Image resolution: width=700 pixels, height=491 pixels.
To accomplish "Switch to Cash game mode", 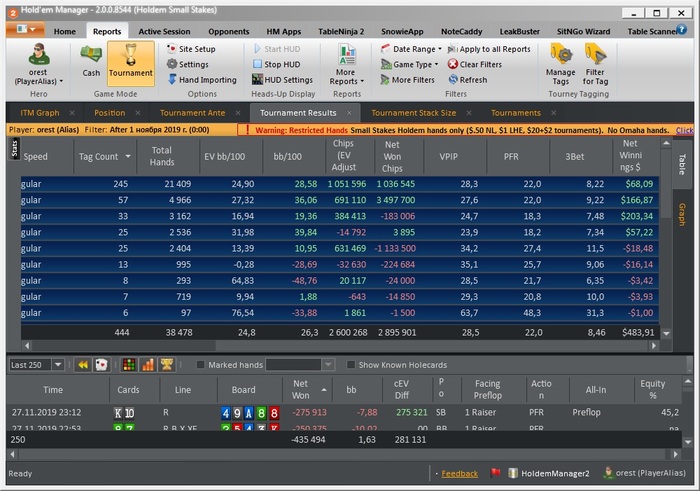I will [91, 61].
